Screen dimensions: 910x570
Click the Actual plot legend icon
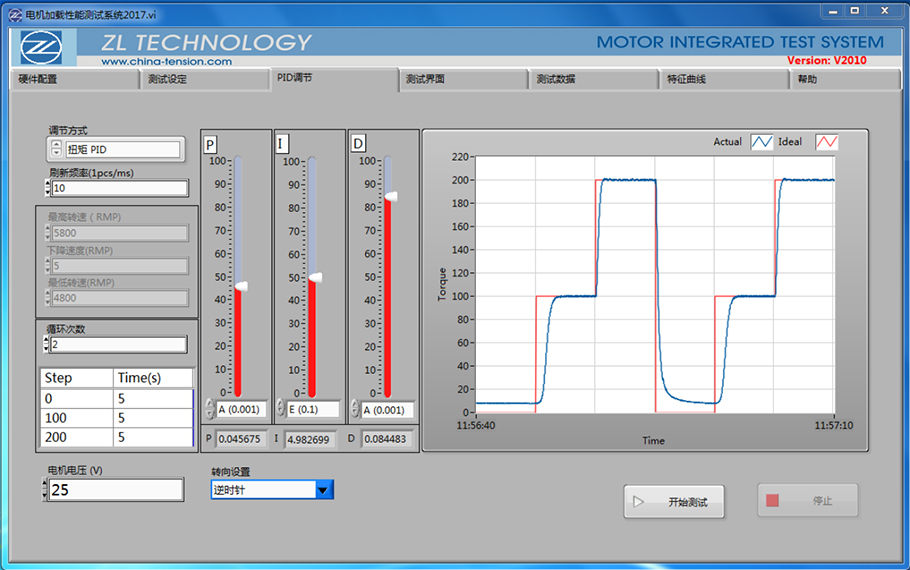pyautogui.click(x=762, y=142)
